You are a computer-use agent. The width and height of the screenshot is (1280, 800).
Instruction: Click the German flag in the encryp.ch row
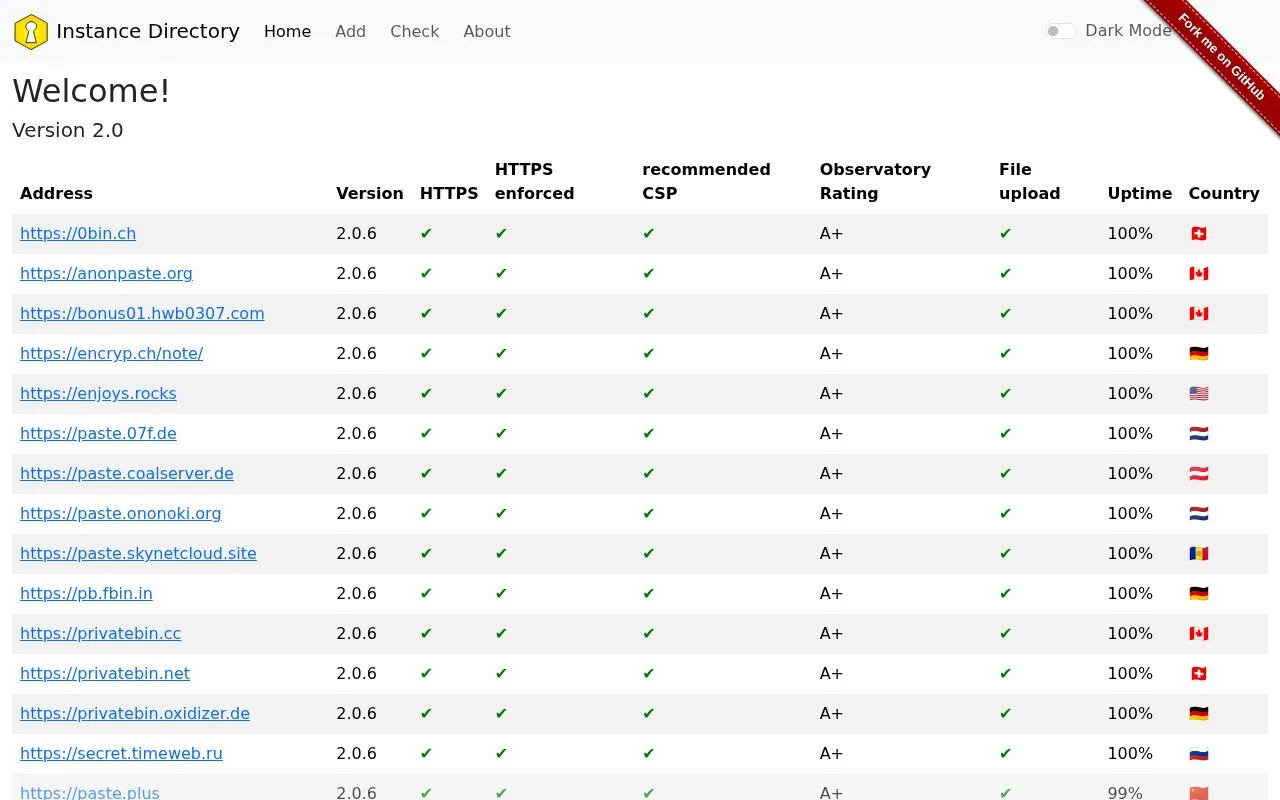coord(1198,353)
